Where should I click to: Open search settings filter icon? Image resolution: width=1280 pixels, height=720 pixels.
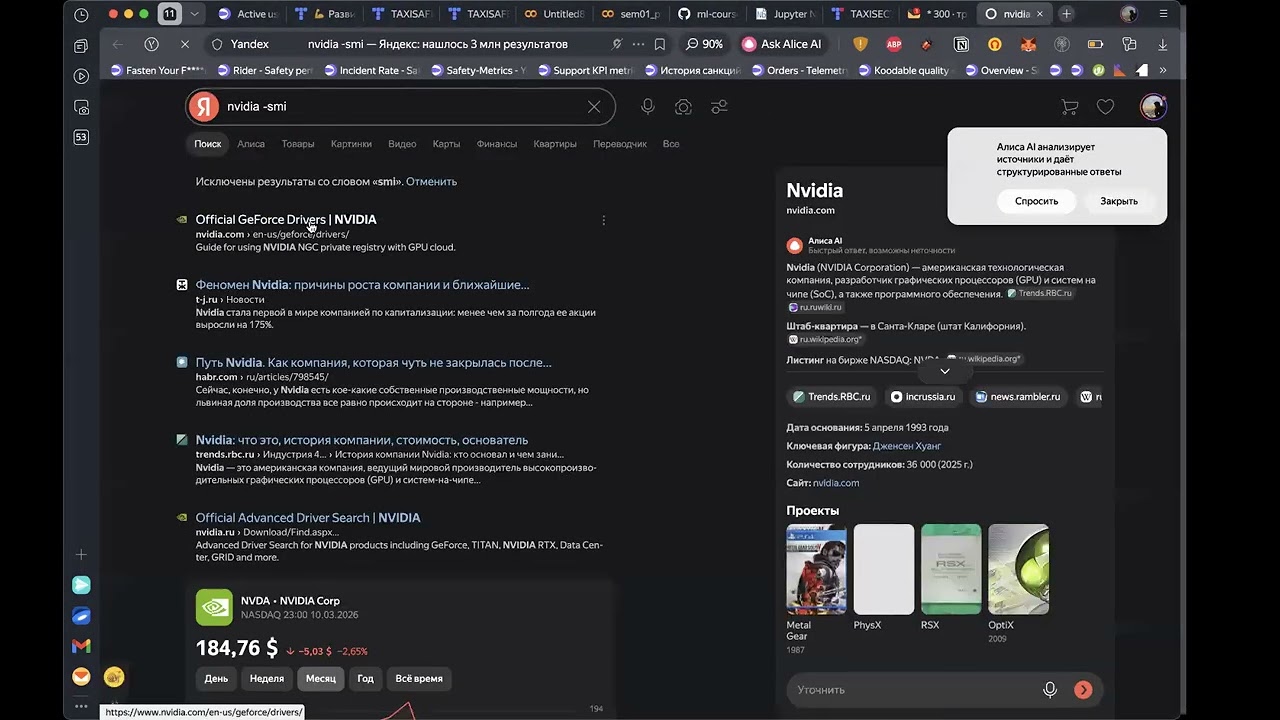click(x=719, y=107)
